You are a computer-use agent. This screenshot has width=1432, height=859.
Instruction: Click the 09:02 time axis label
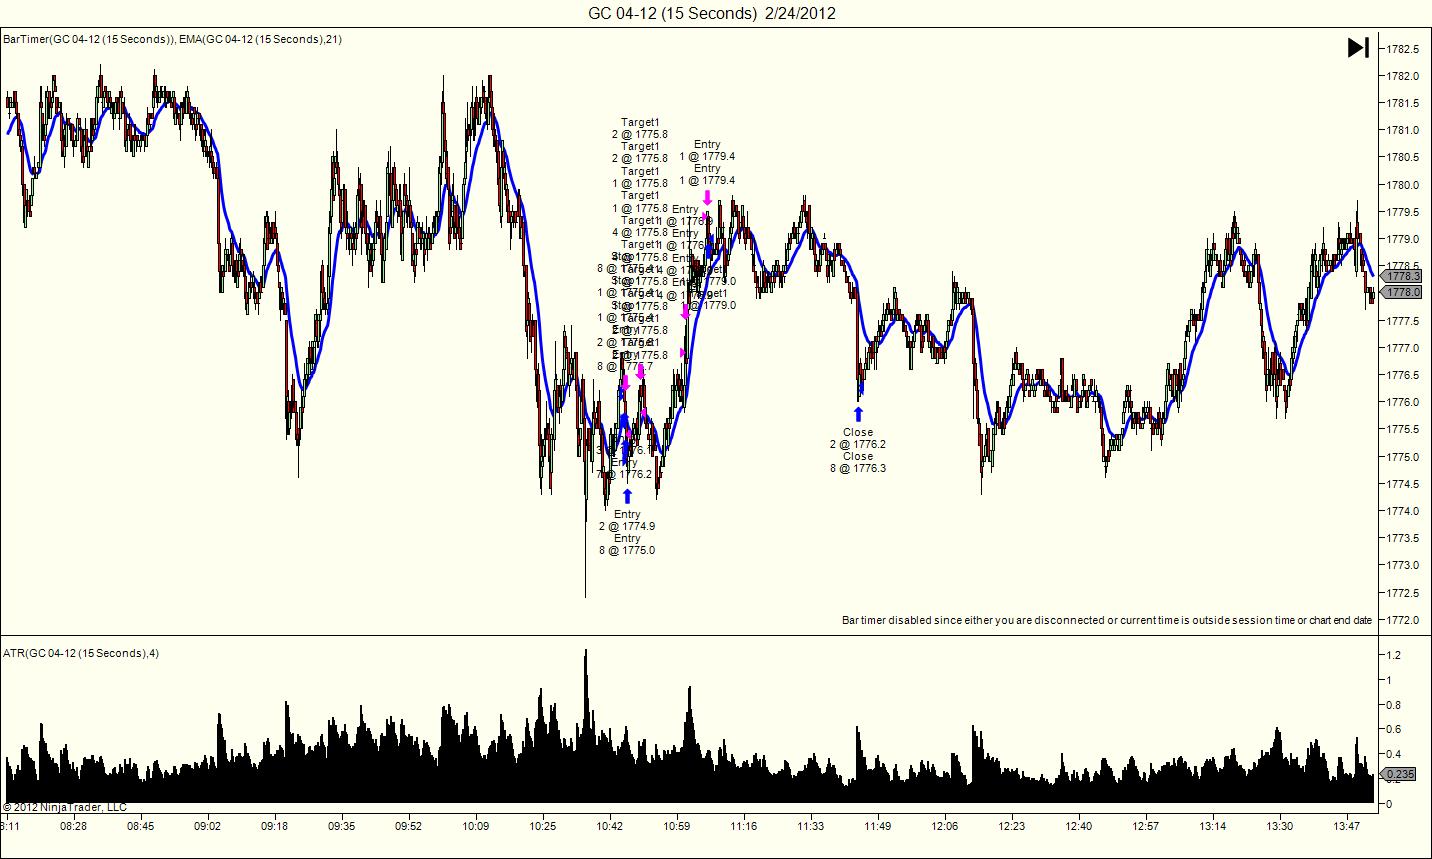208,827
